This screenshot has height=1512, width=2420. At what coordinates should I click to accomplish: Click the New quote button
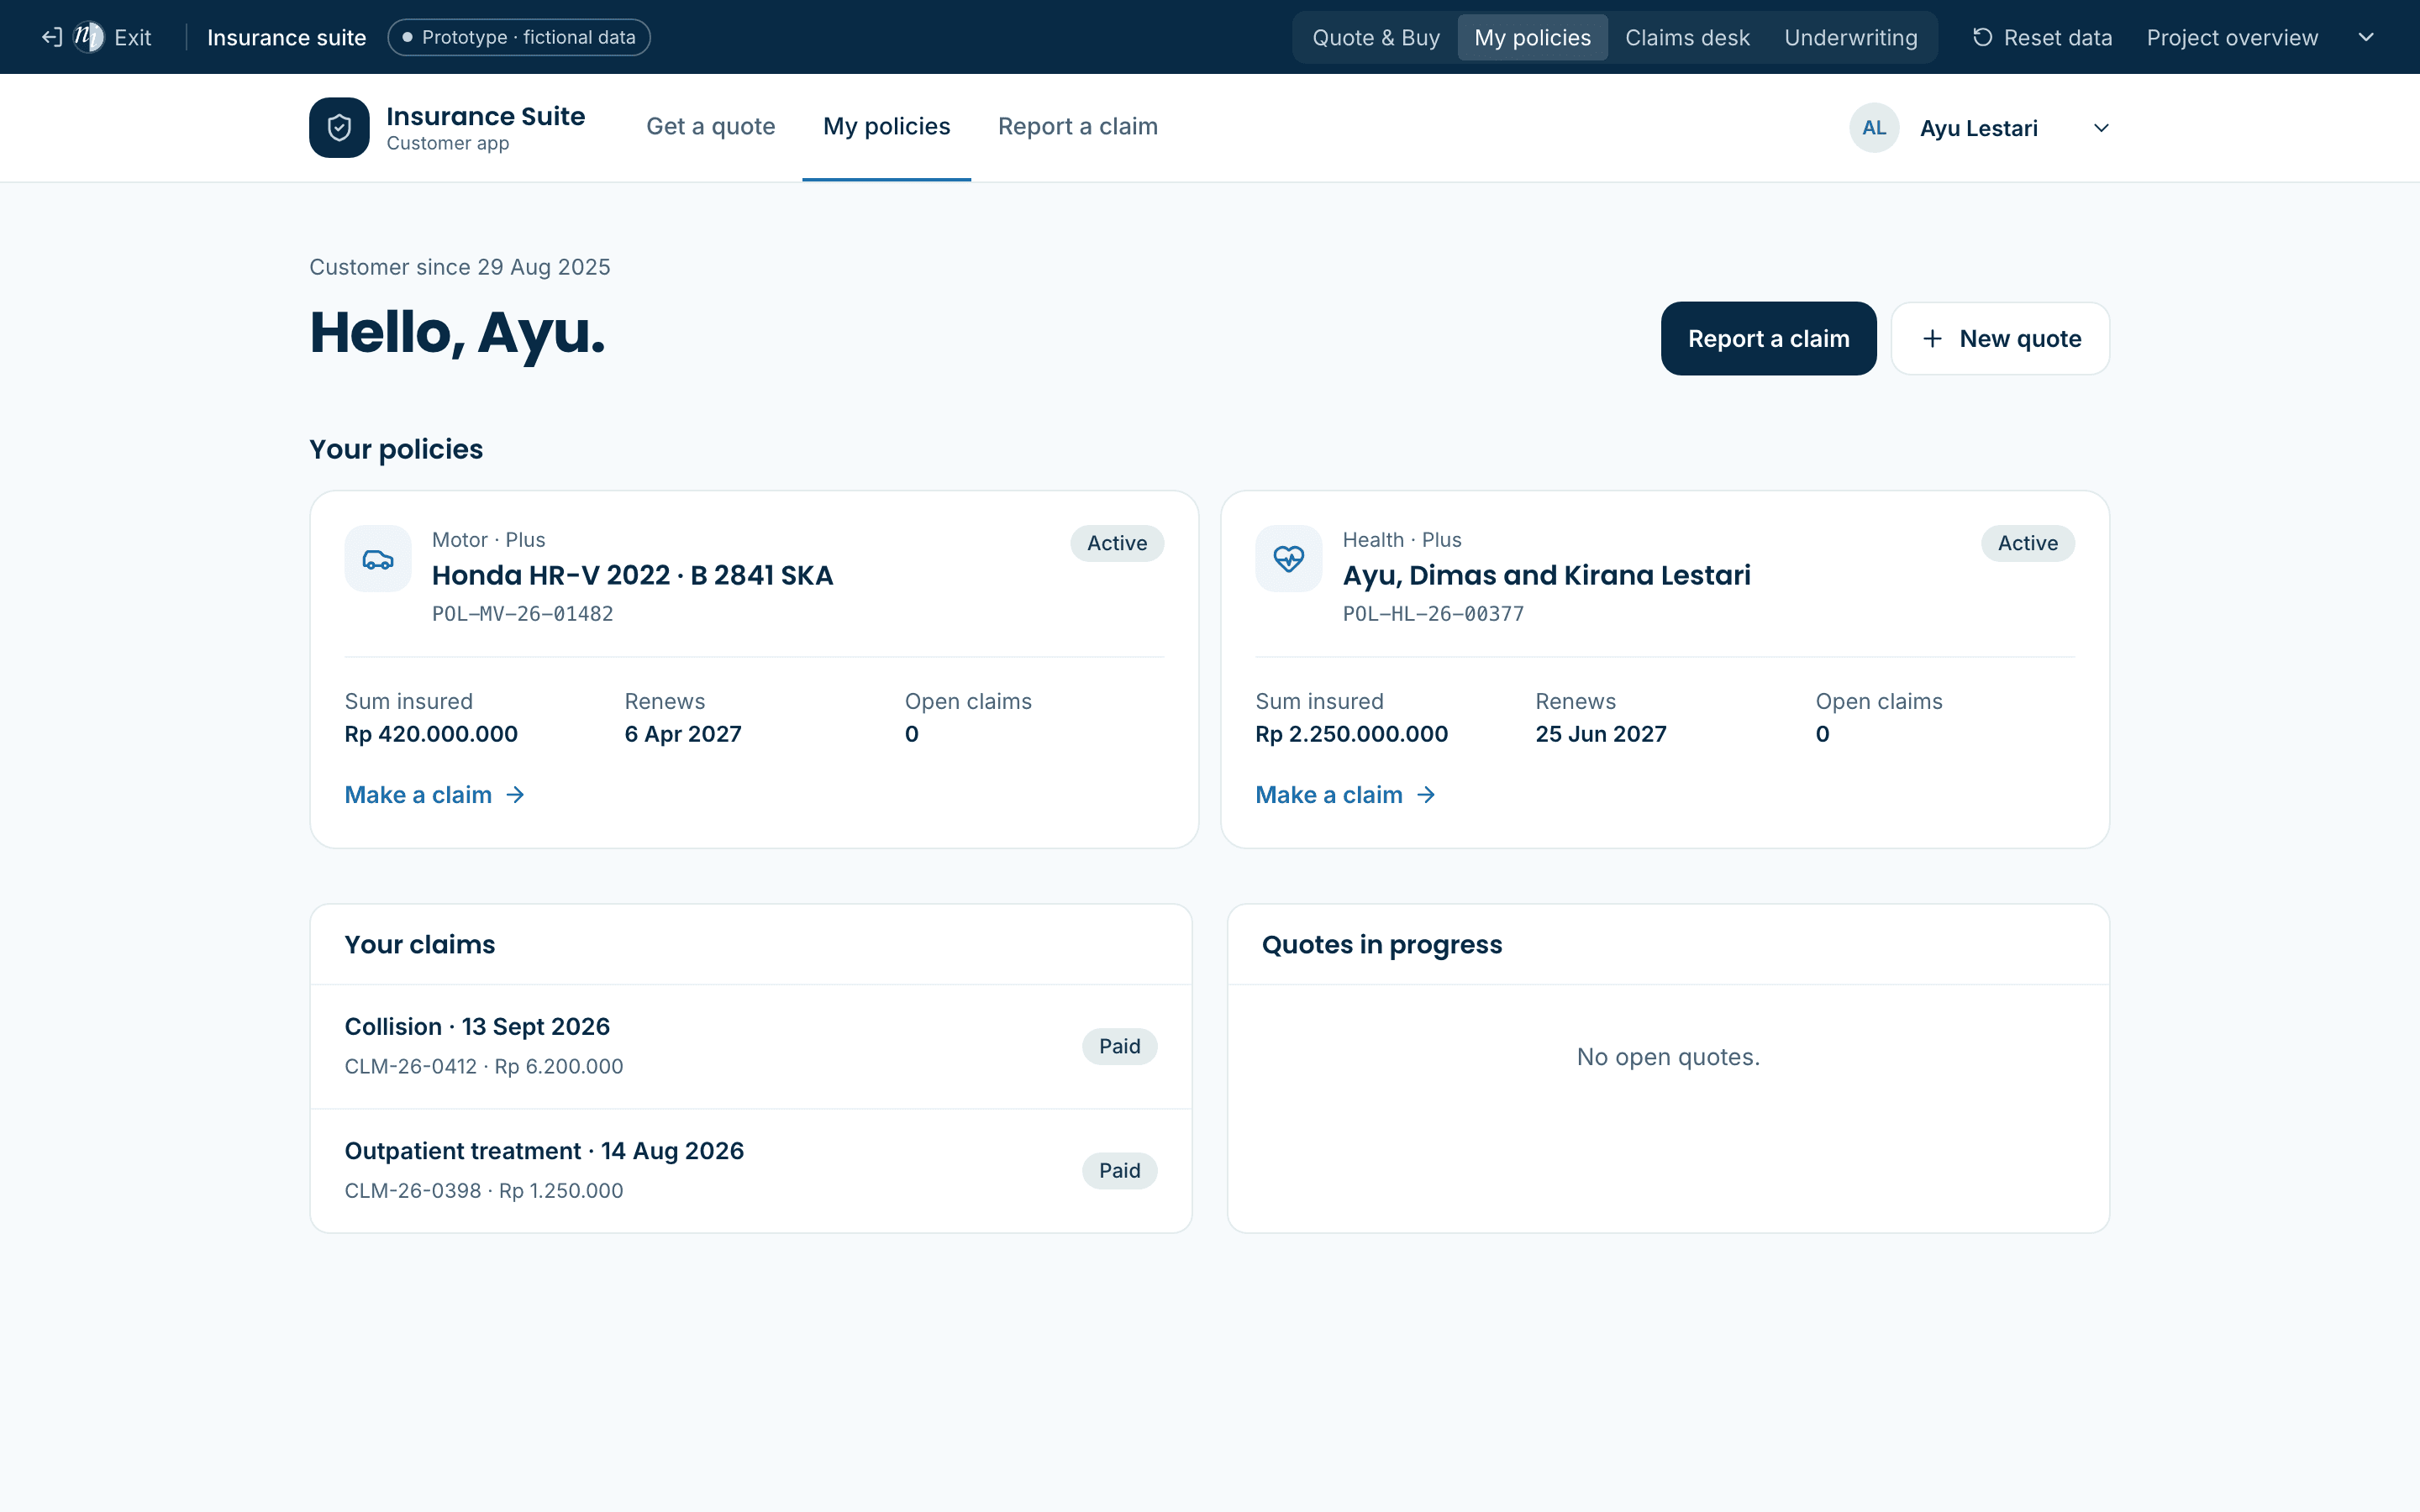pyautogui.click(x=2000, y=339)
